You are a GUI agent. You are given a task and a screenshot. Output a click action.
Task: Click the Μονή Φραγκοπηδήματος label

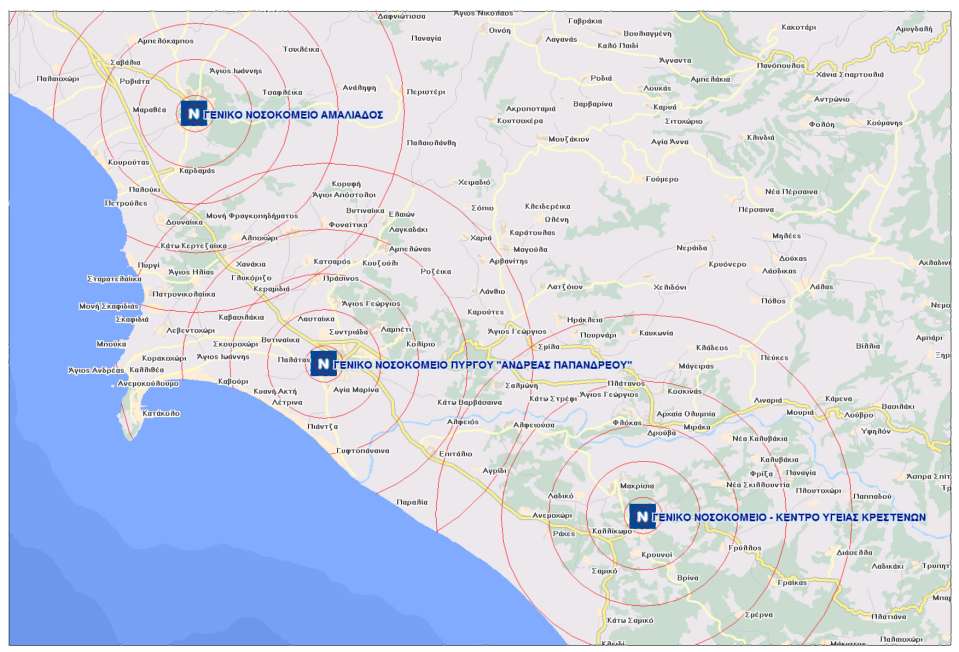coord(252,216)
